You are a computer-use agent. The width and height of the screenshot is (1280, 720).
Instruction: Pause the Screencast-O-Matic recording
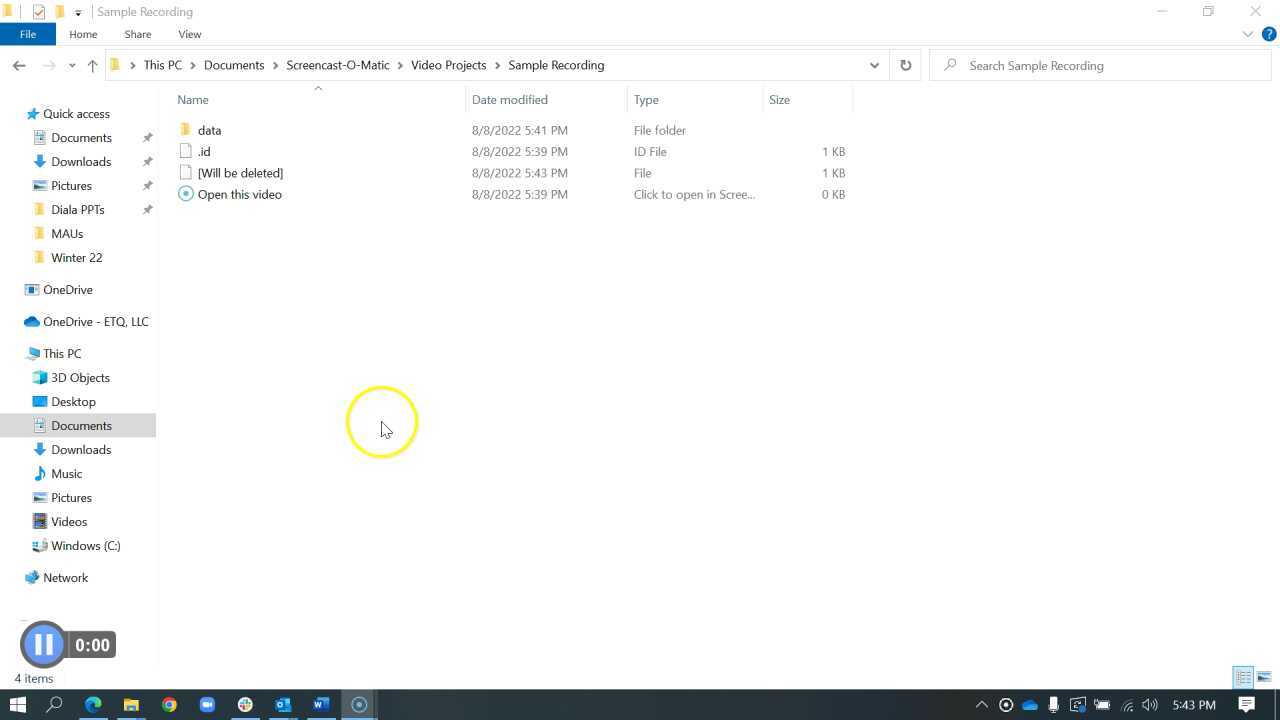click(43, 644)
